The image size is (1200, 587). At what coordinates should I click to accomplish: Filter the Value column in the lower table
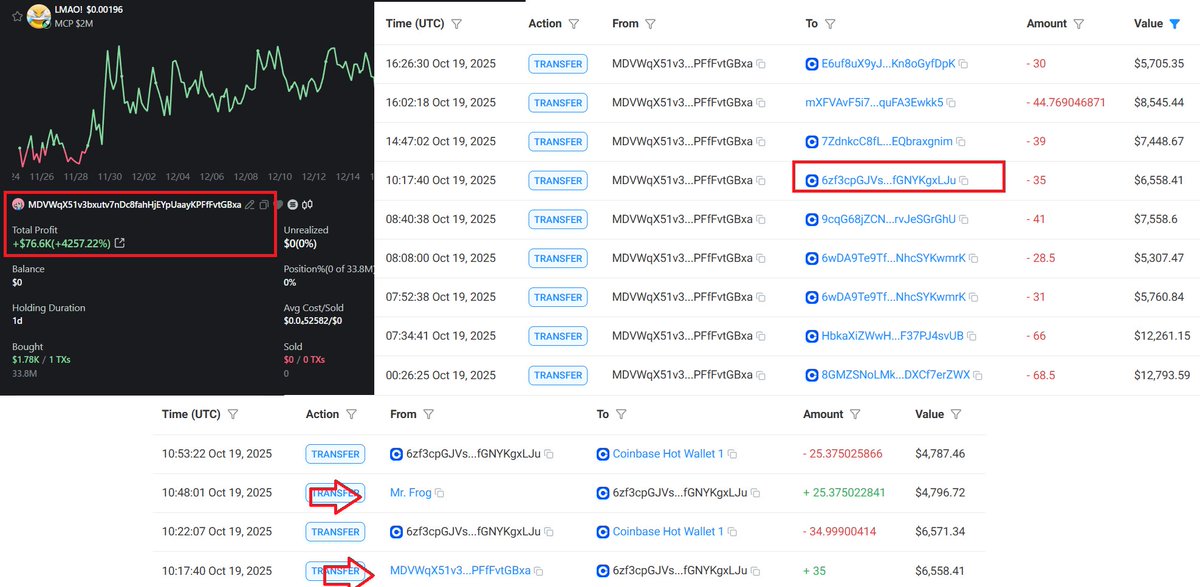click(x=956, y=414)
